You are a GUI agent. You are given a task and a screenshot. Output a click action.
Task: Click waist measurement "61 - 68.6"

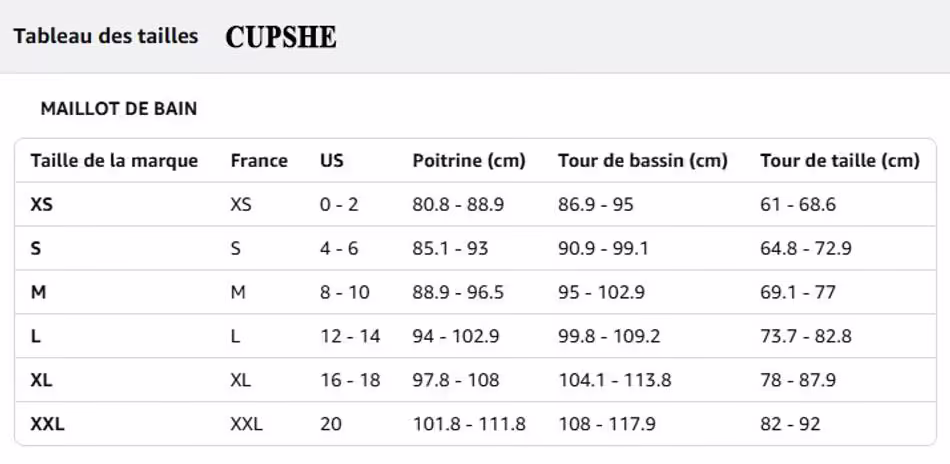tap(798, 204)
